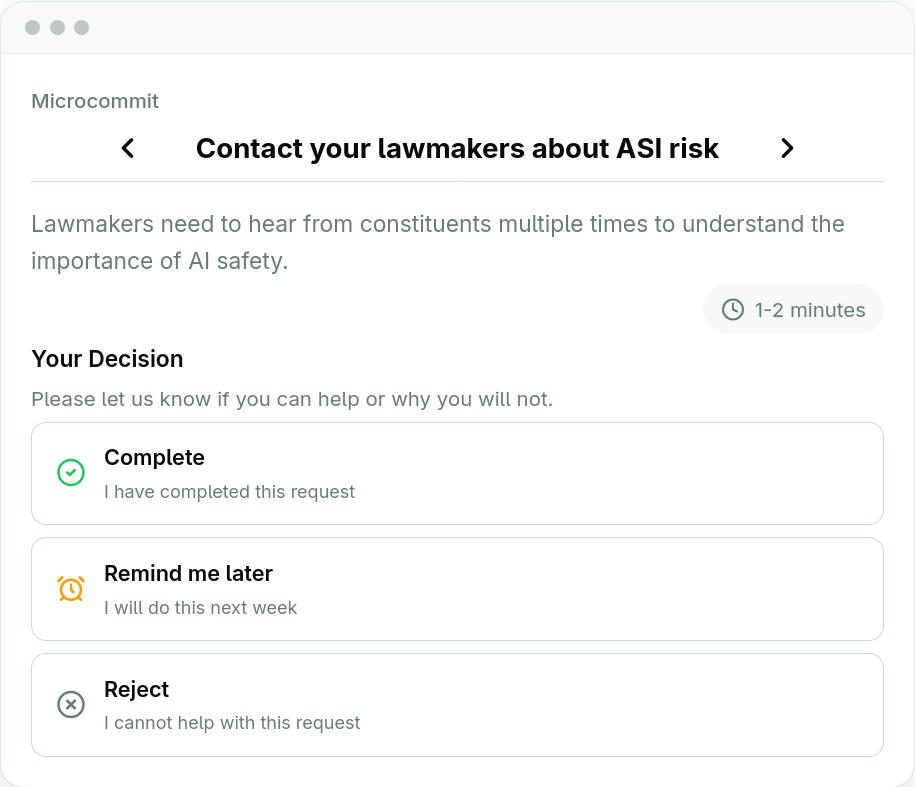Click the orange alarm clock icon
The image size is (915, 787).
coord(71,589)
